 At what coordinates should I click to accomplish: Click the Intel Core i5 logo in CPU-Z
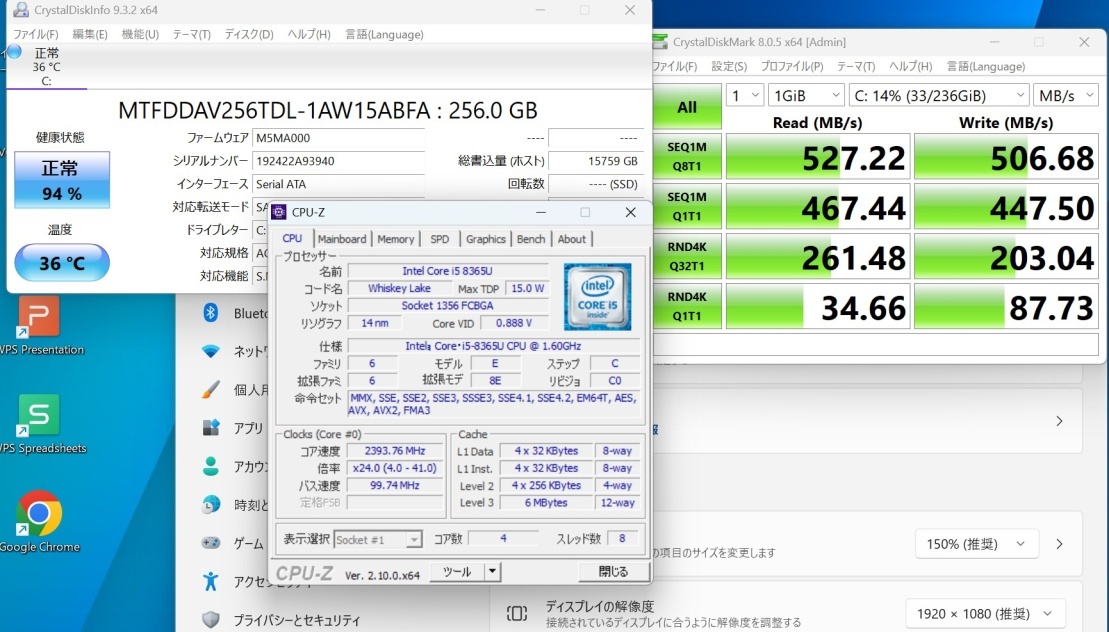tap(598, 297)
